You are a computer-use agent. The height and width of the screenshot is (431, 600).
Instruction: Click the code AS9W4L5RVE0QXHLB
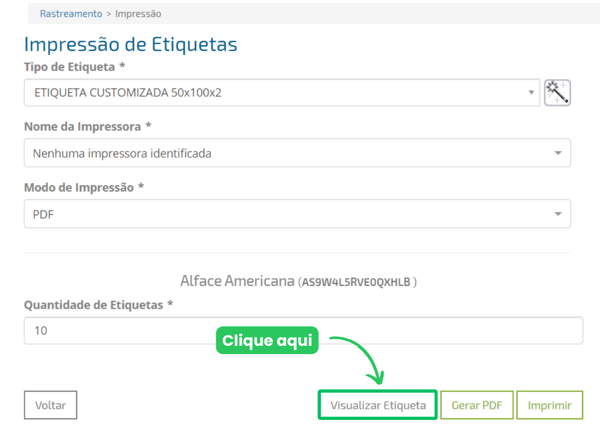(x=356, y=282)
